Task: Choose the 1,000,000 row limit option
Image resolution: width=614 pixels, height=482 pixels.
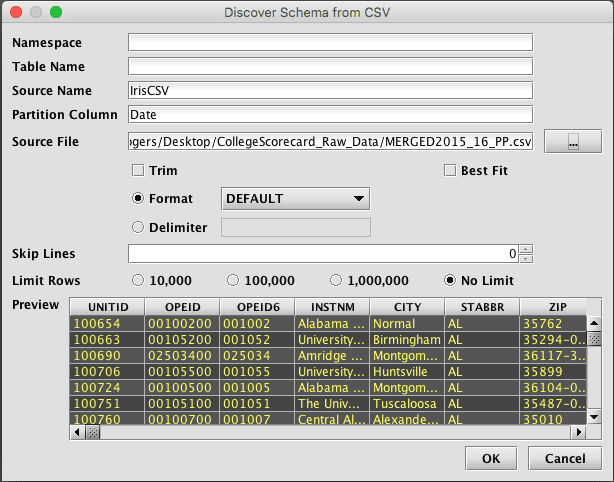Action: pyautogui.click(x=336, y=280)
